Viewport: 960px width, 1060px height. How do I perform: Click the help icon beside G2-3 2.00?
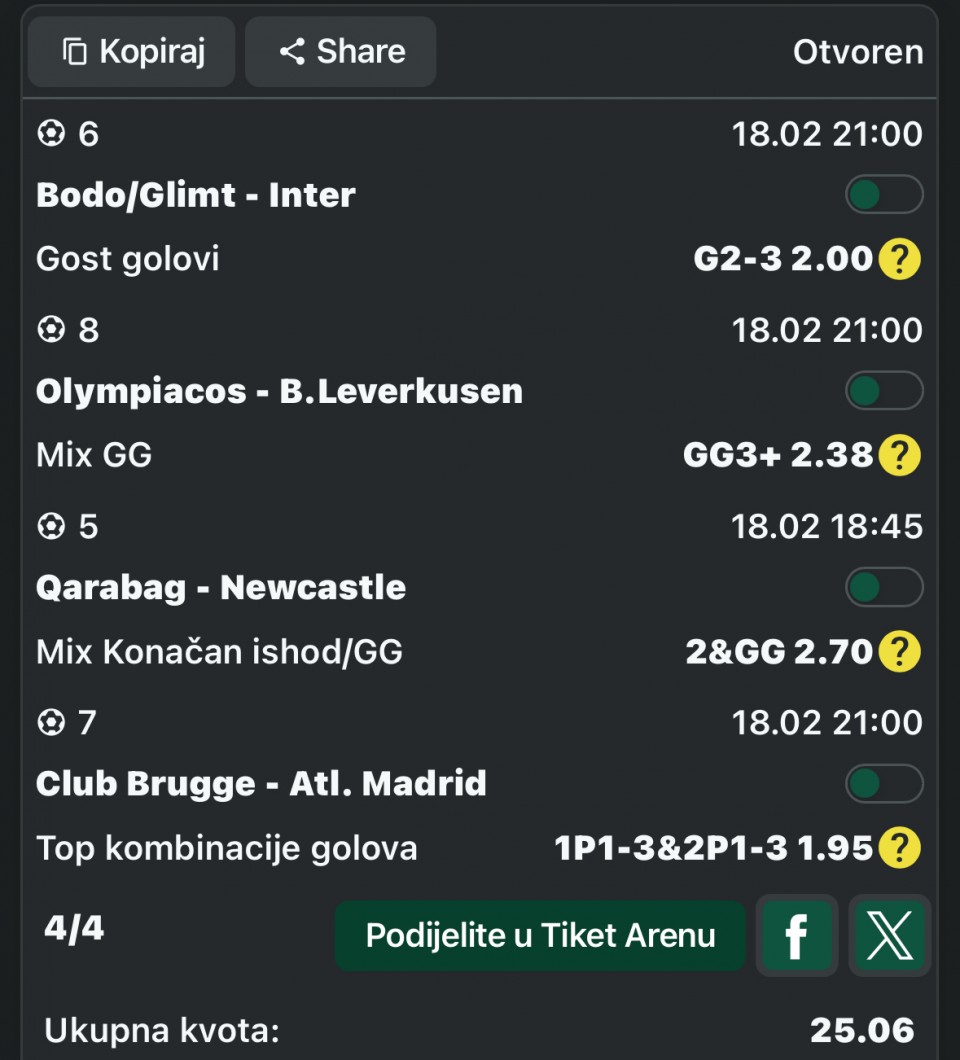[899, 260]
